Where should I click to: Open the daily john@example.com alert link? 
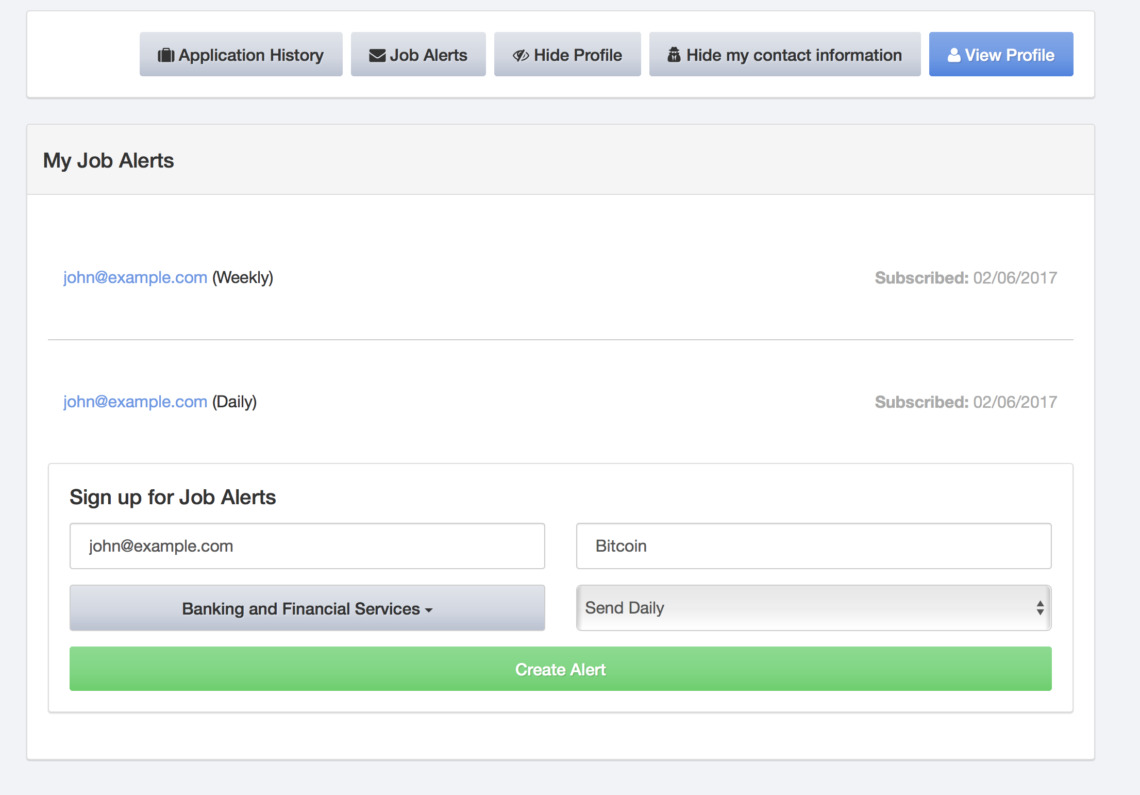coord(135,401)
